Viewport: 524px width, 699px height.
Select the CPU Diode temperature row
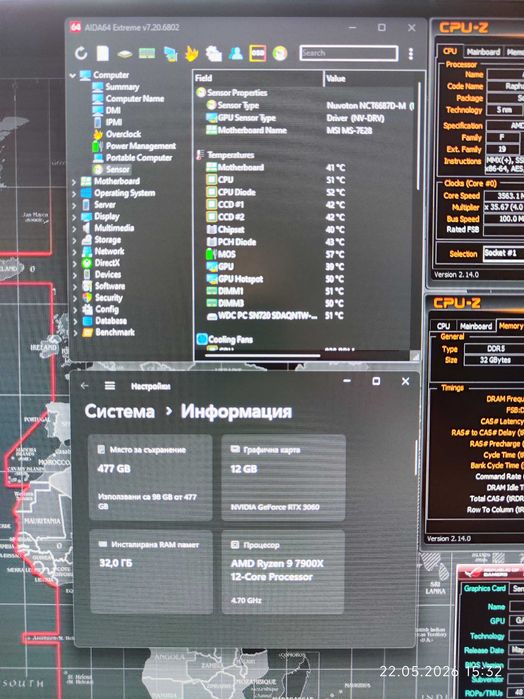(x=308, y=192)
